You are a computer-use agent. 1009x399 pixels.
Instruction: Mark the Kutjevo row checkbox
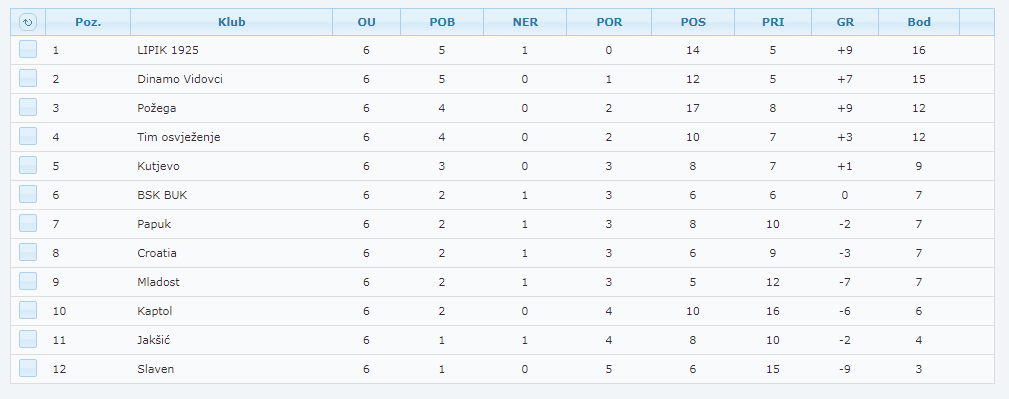pyautogui.click(x=28, y=165)
